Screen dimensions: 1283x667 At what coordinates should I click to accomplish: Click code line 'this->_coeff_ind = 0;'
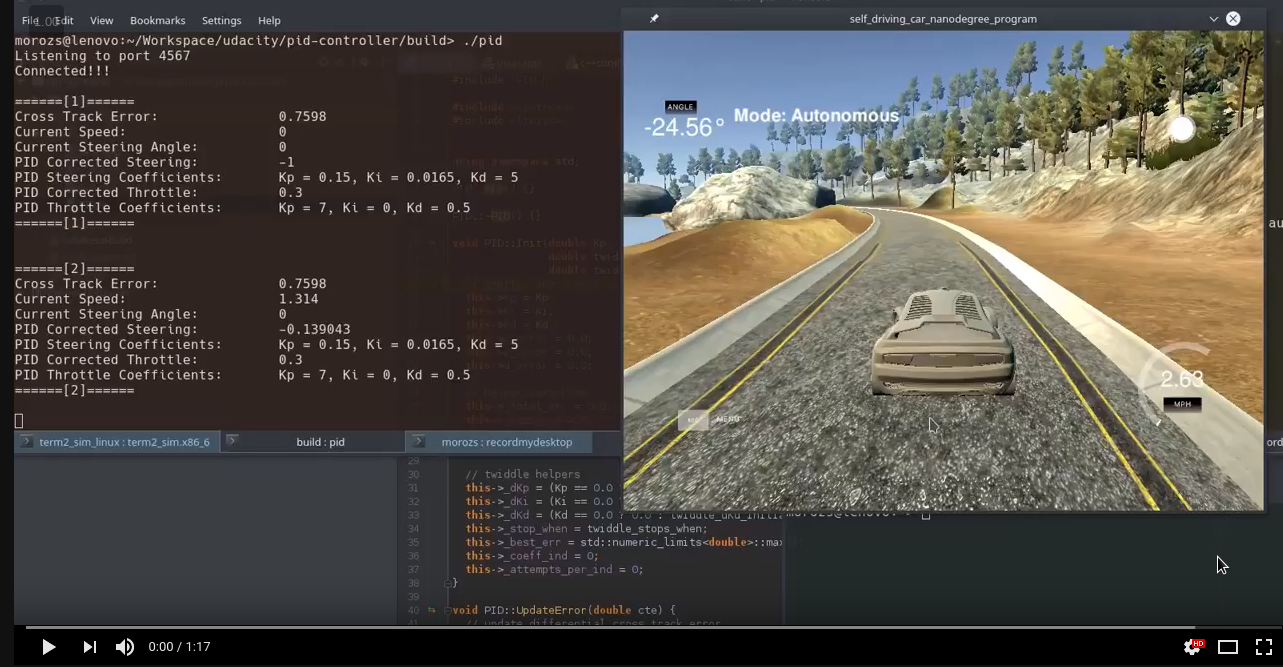click(531, 556)
